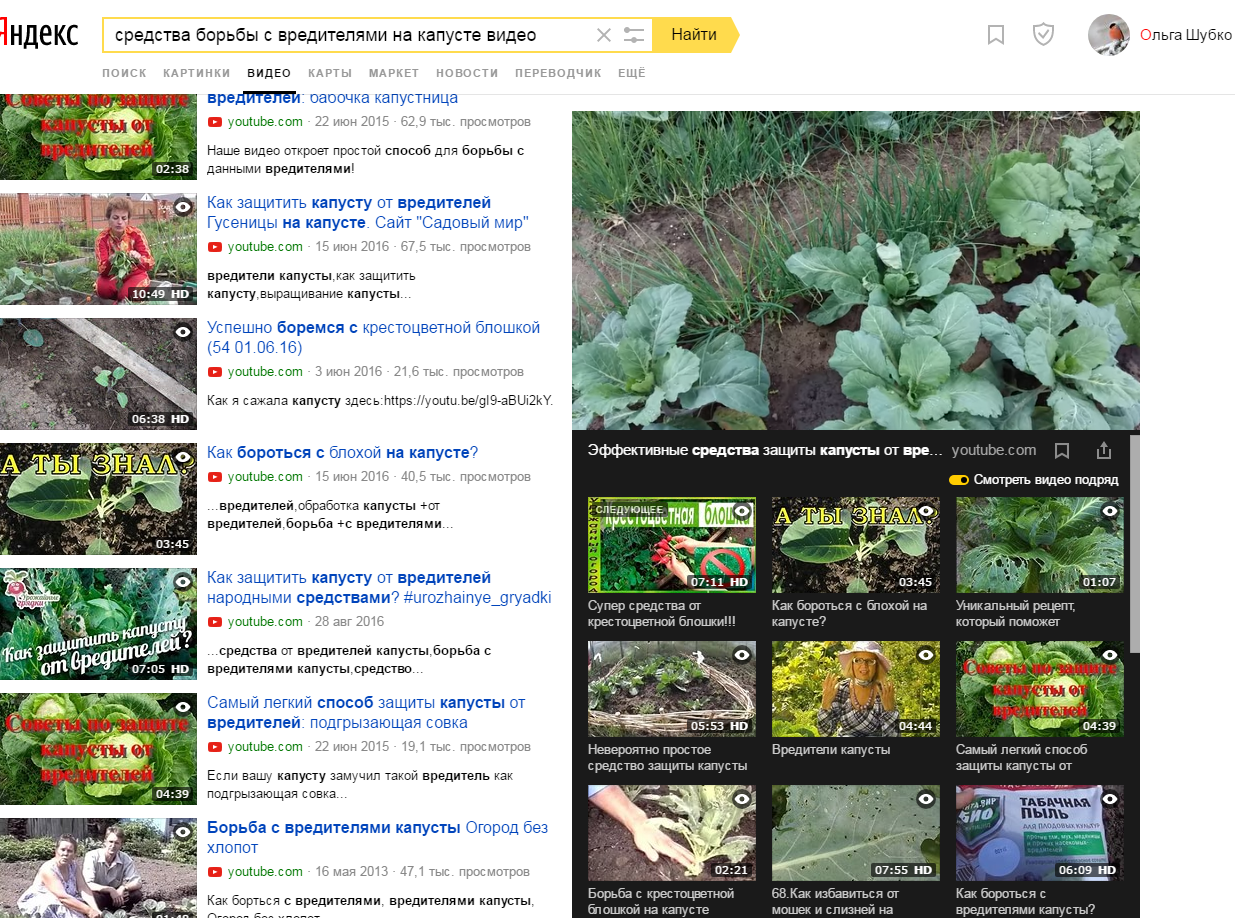Open the Маркет tab
Screen dimensions: 1235x918
click(394, 73)
